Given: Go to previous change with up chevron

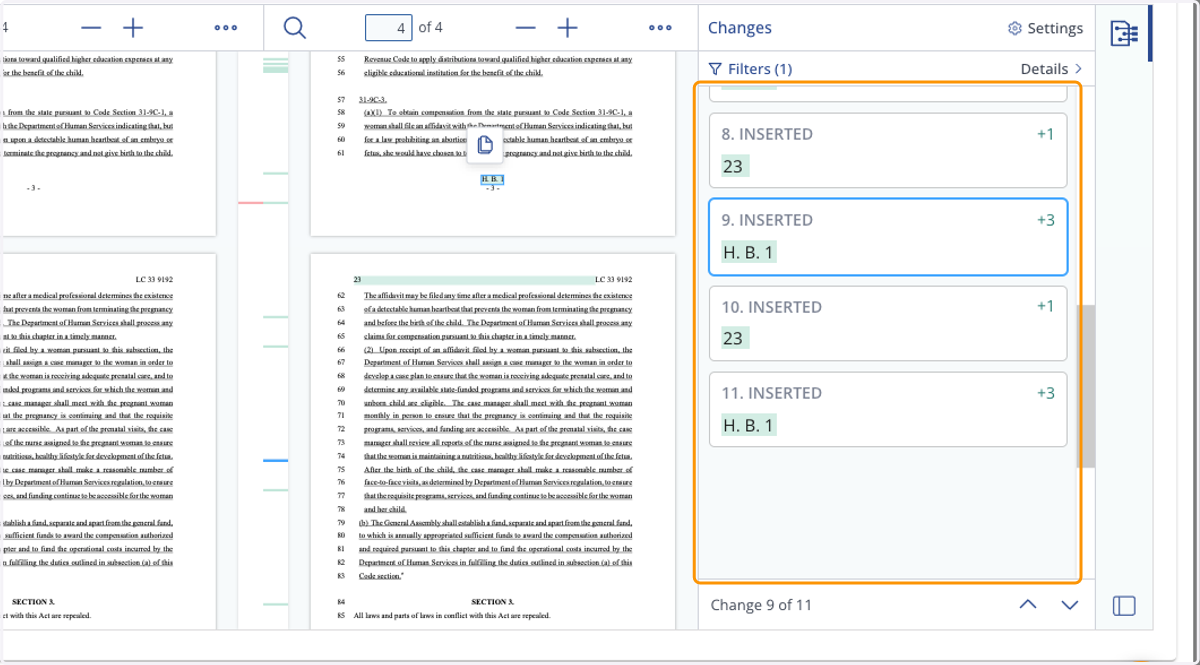Looking at the screenshot, I should [1028, 605].
